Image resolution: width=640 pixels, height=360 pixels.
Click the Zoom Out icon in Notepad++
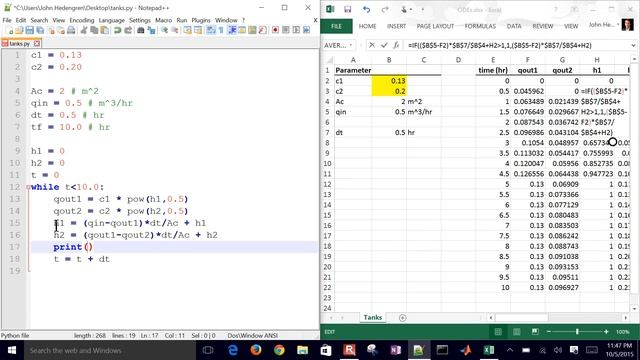click(175, 30)
